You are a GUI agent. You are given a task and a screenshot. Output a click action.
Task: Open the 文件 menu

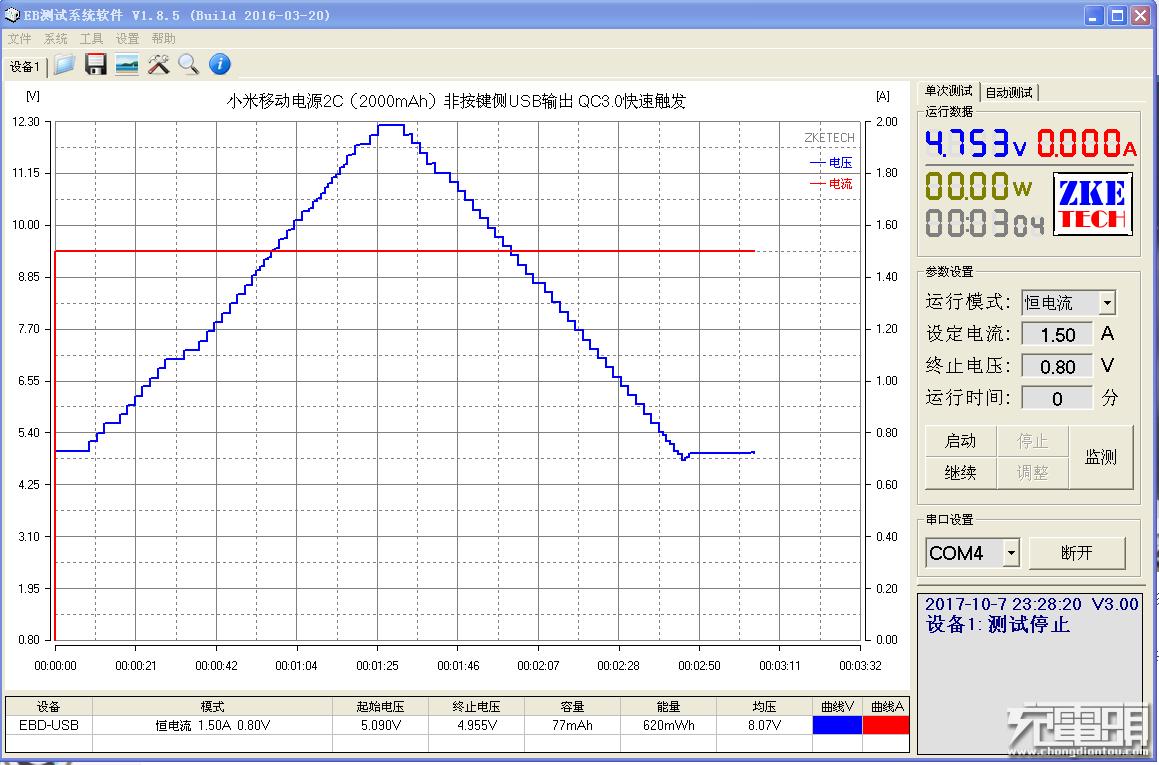coord(20,39)
